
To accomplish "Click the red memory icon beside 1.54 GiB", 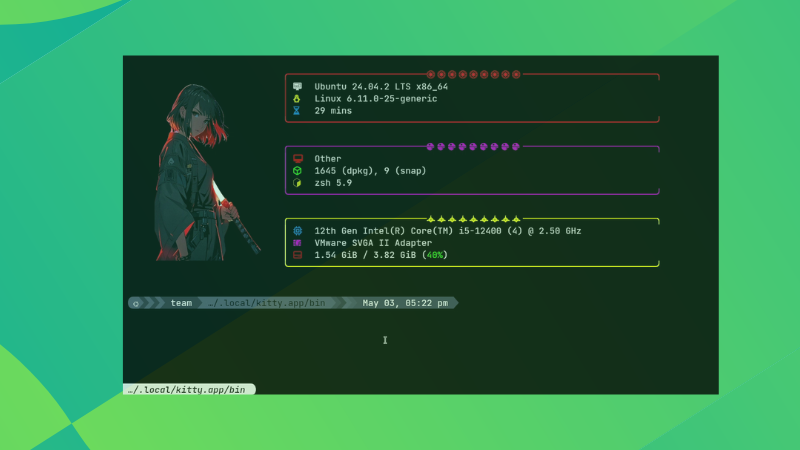I will [x=297, y=255].
